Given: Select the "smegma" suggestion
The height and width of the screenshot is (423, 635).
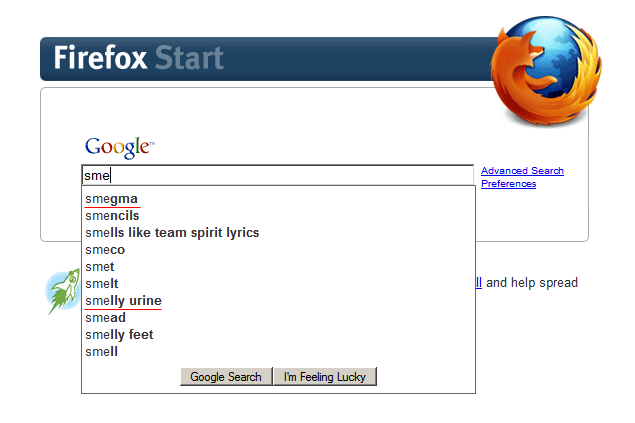Looking at the screenshot, I should point(278,199).
